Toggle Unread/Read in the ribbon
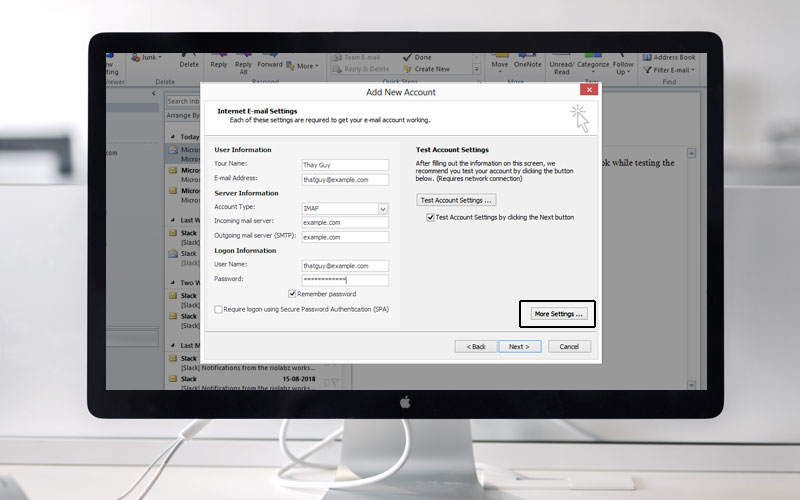The height and width of the screenshot is (500, 800). [561, 64]
